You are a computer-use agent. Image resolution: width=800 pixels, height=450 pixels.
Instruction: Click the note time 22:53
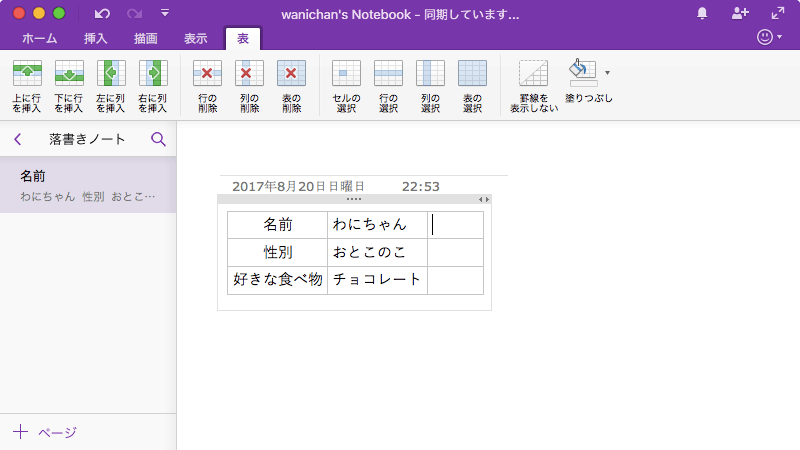(x=420, y=187)
